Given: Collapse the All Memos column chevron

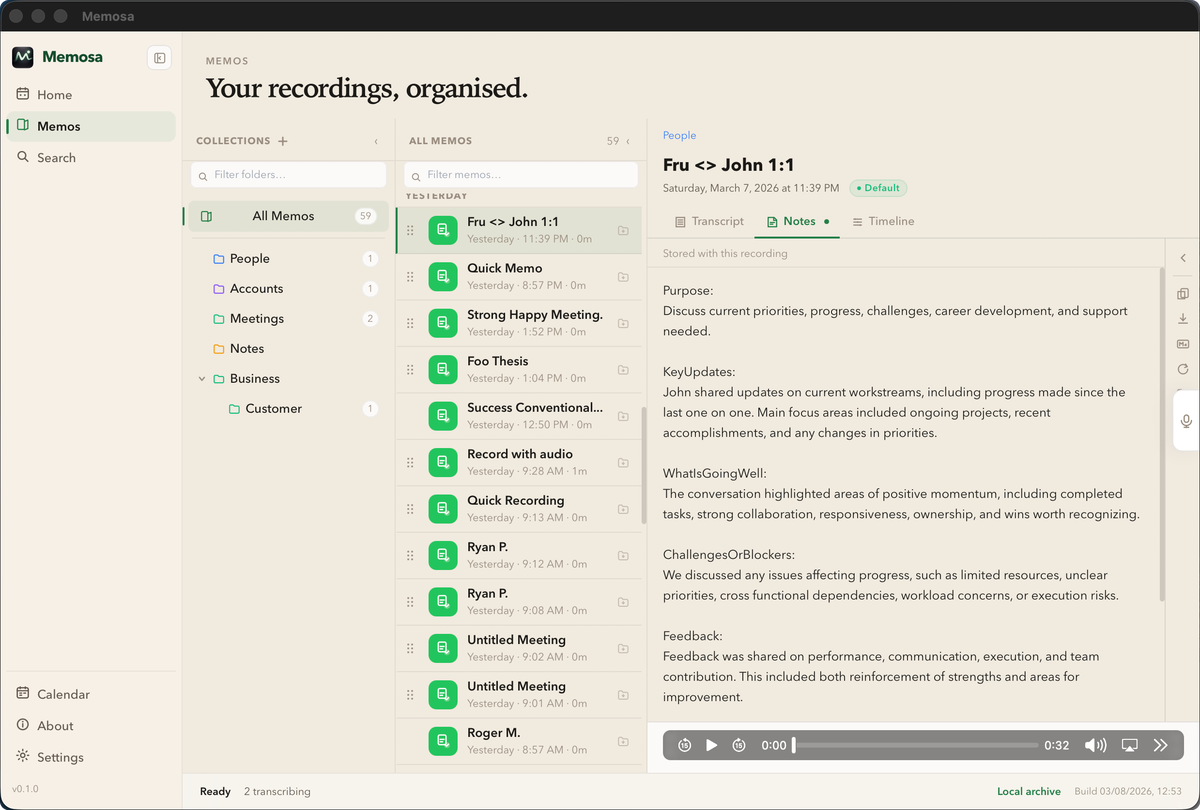Looking at the screenshot, I should point(628,141).
